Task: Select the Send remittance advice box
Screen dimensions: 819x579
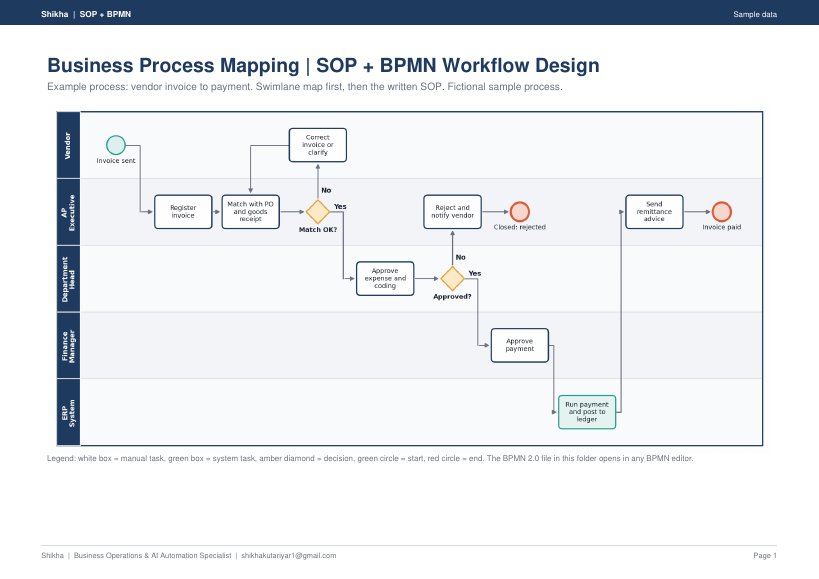Action: [654, 211]
